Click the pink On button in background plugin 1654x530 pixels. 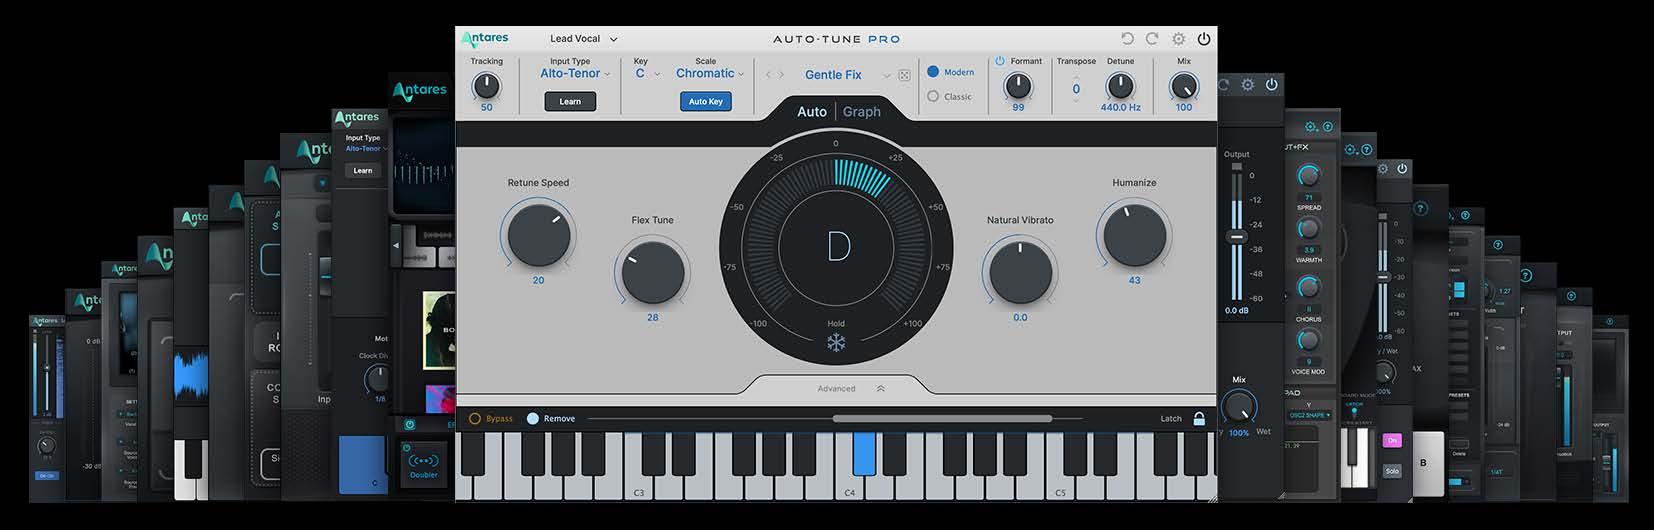(x=1392, y=440)
